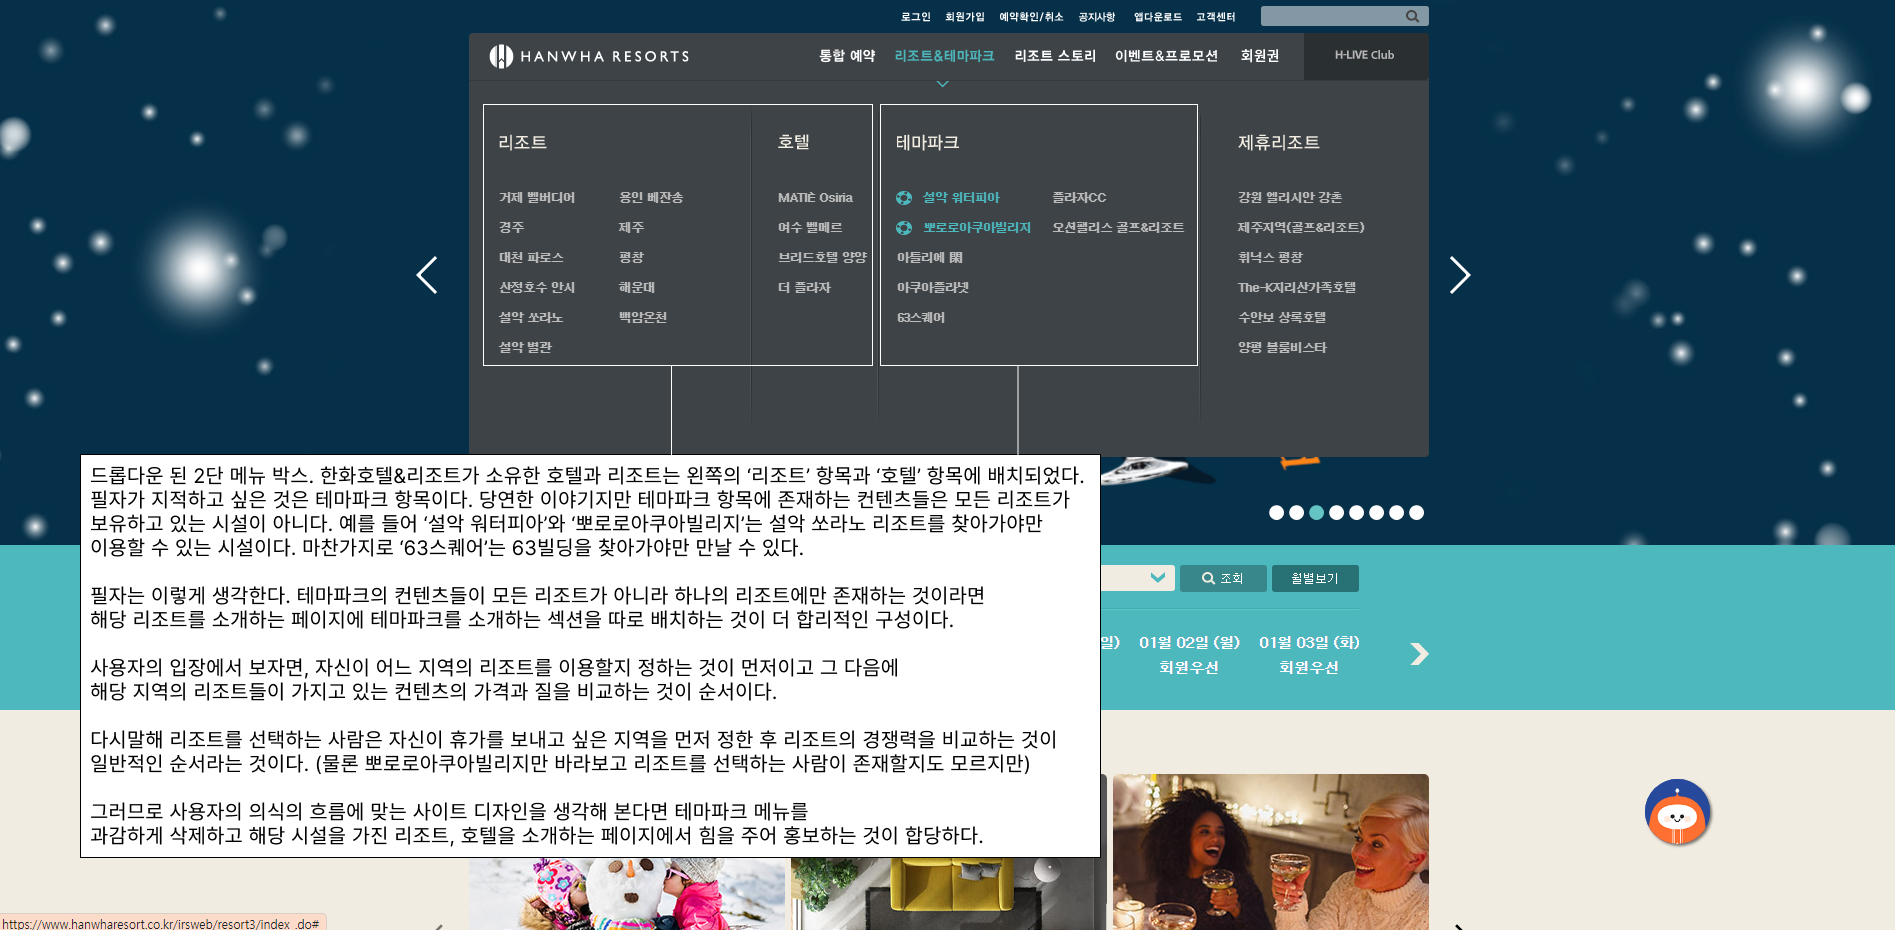Viewport: 1895px width, 930px height.
Task: Click the search magnifier icon in the top search box
Action: click(1412, 16)
